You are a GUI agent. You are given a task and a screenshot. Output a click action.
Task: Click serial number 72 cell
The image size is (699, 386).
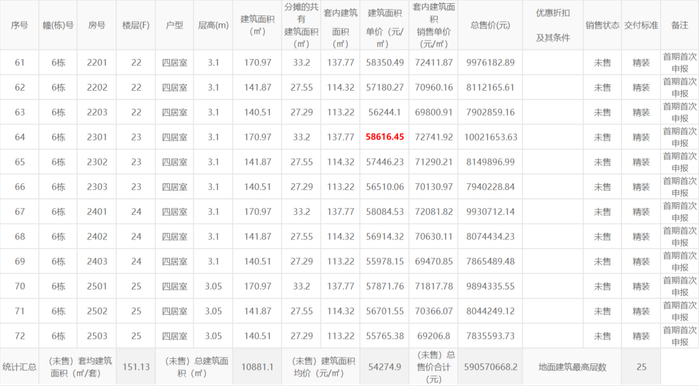pyautogui.click(x=20, y=336)
